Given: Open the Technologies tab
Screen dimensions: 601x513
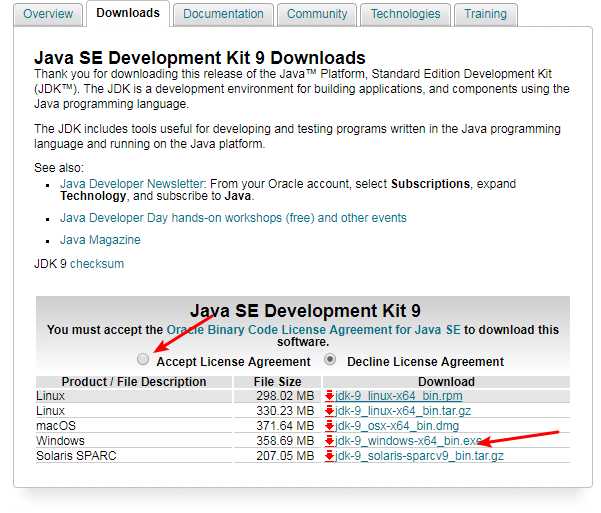Looking at the screenshot, I should (x=406, y=14).
